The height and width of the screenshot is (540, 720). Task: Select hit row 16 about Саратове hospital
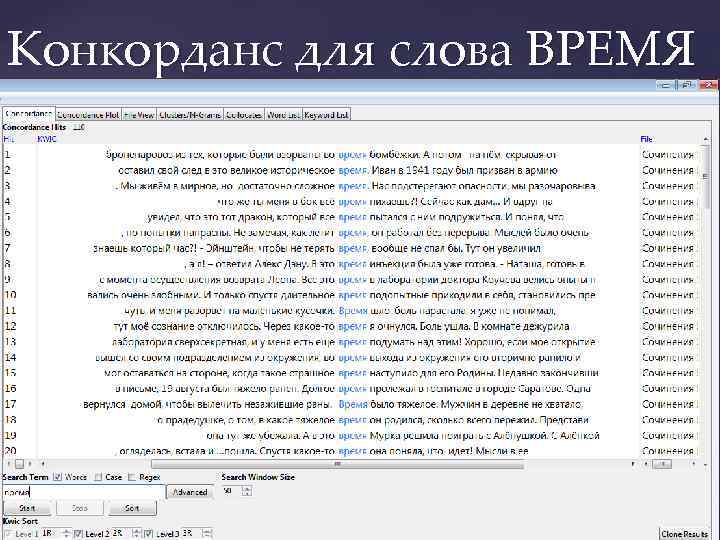click(x=351, y=389)
